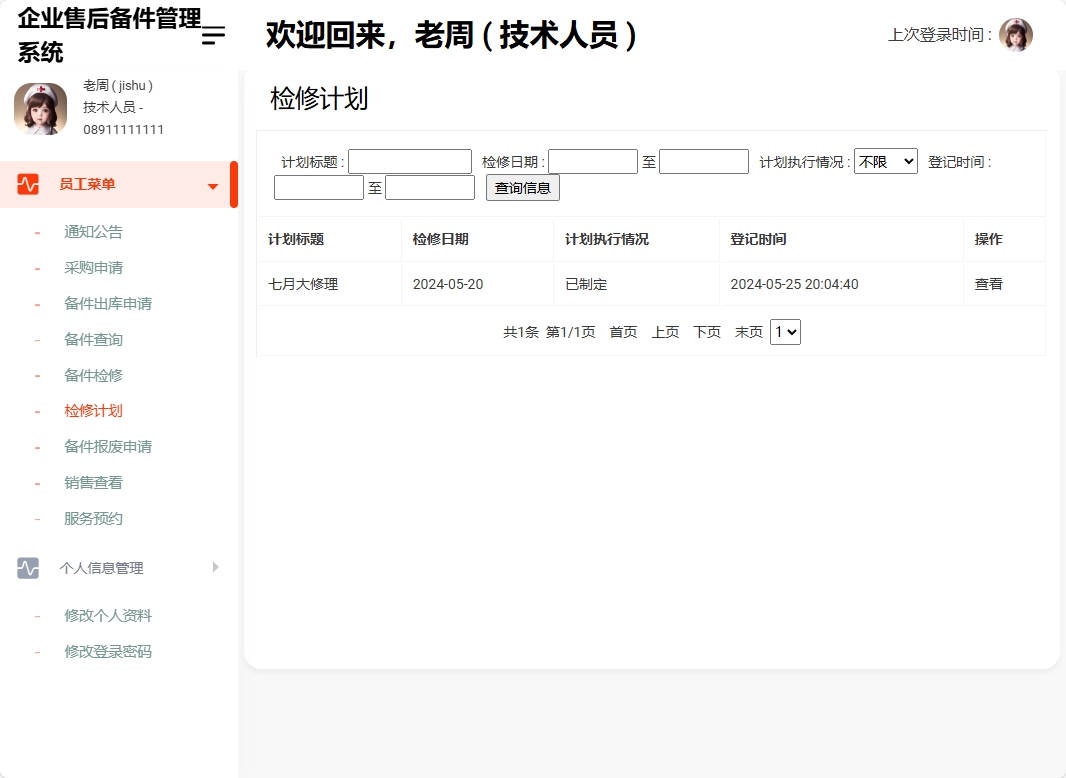The height and width of the screenshot is (778, 1066).
Task: Collapse the 员工菜单 section via its chevron
Action: pos(212,185)
